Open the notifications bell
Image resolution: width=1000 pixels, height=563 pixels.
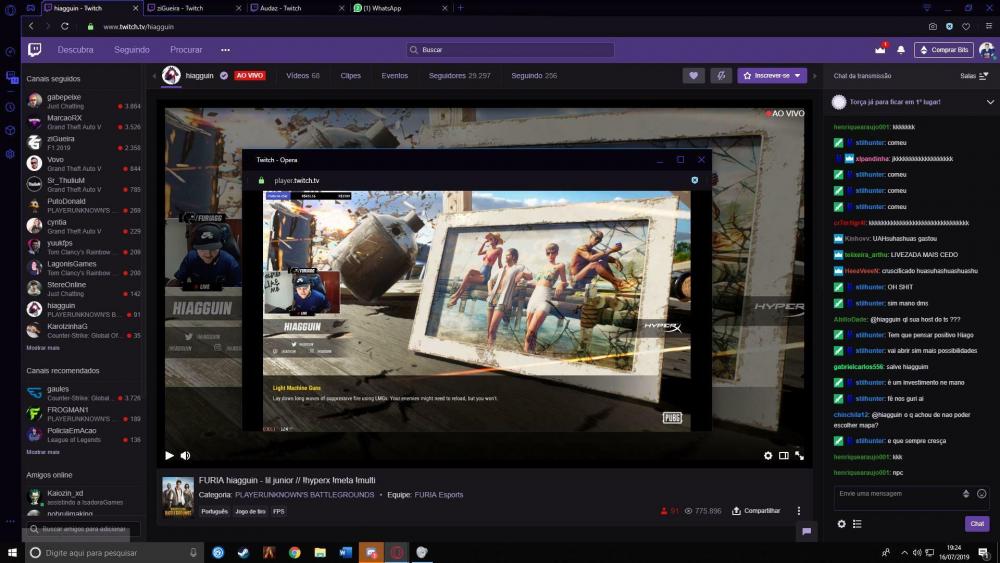[x=901, y=49]
